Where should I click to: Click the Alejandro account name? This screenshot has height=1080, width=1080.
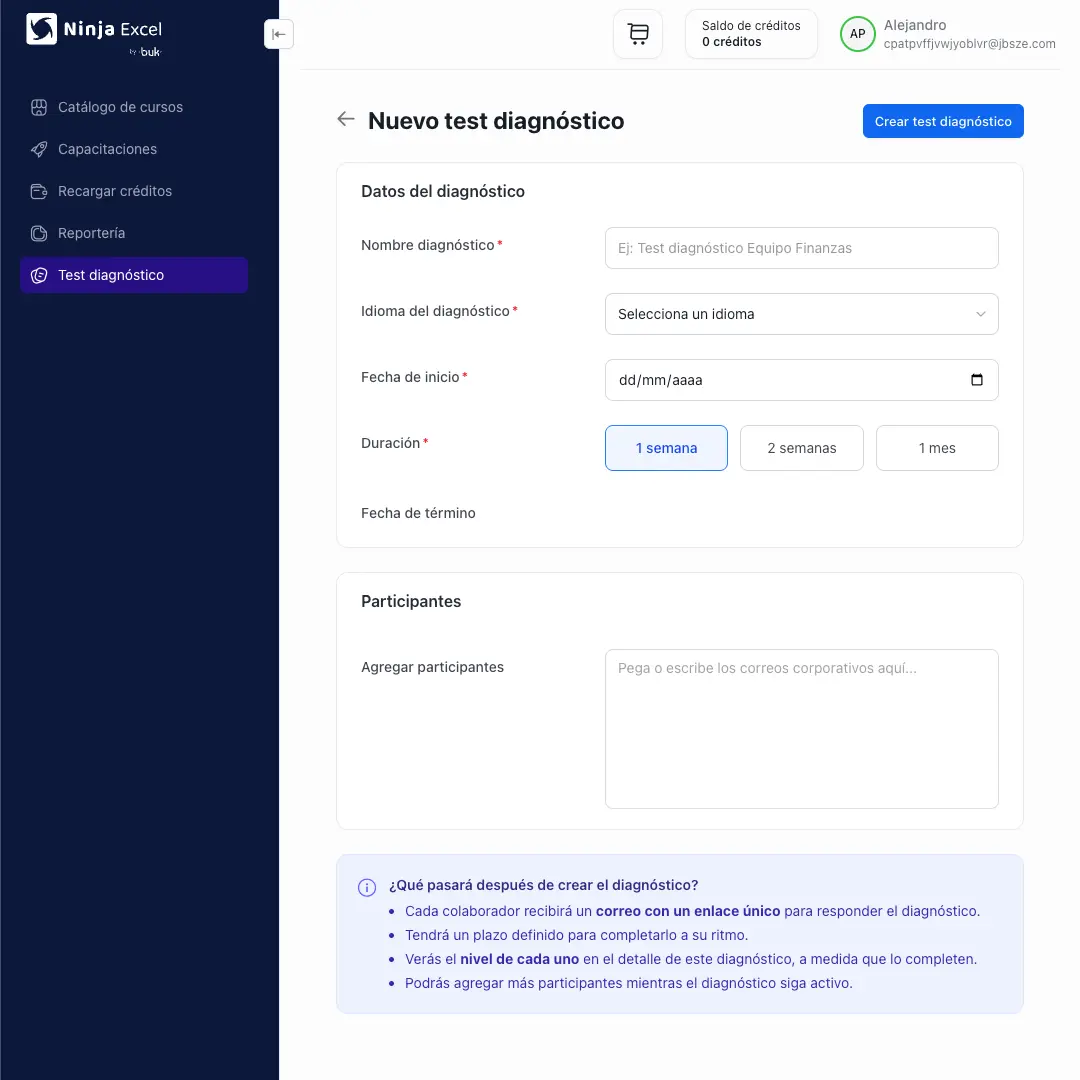(x=915, y=25)
